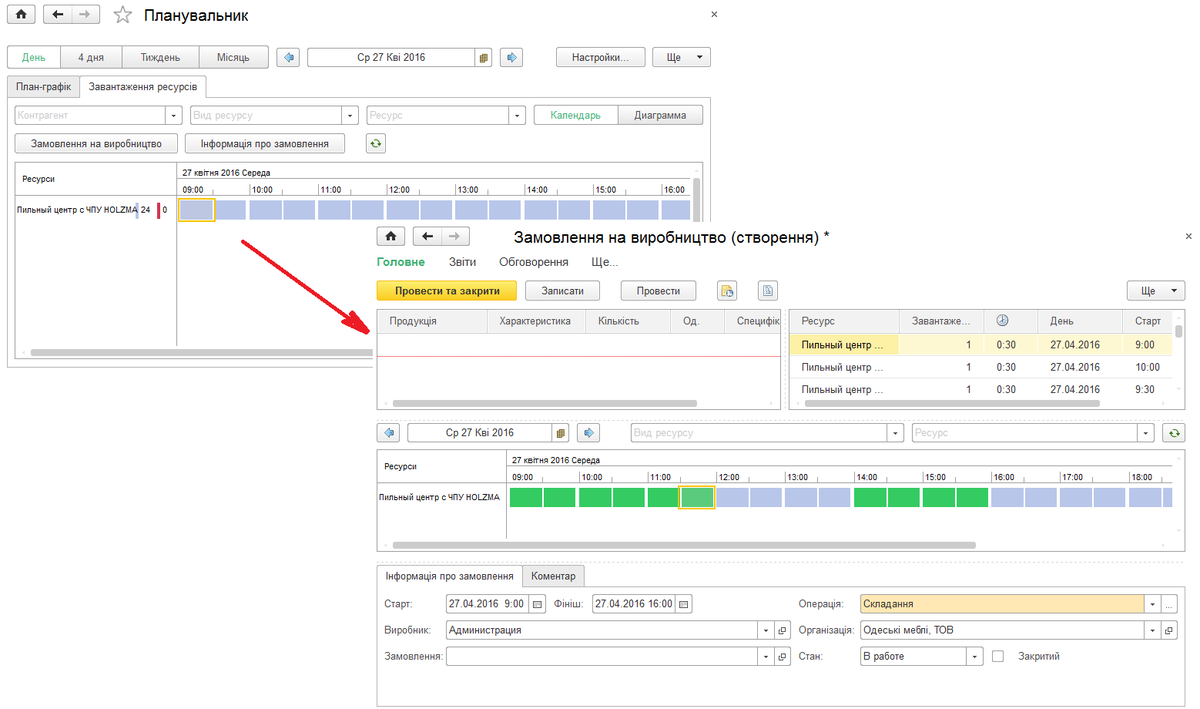Go to next day in Планувальник toolbar
1200x709 pixels.
click(x=512, y=57)
